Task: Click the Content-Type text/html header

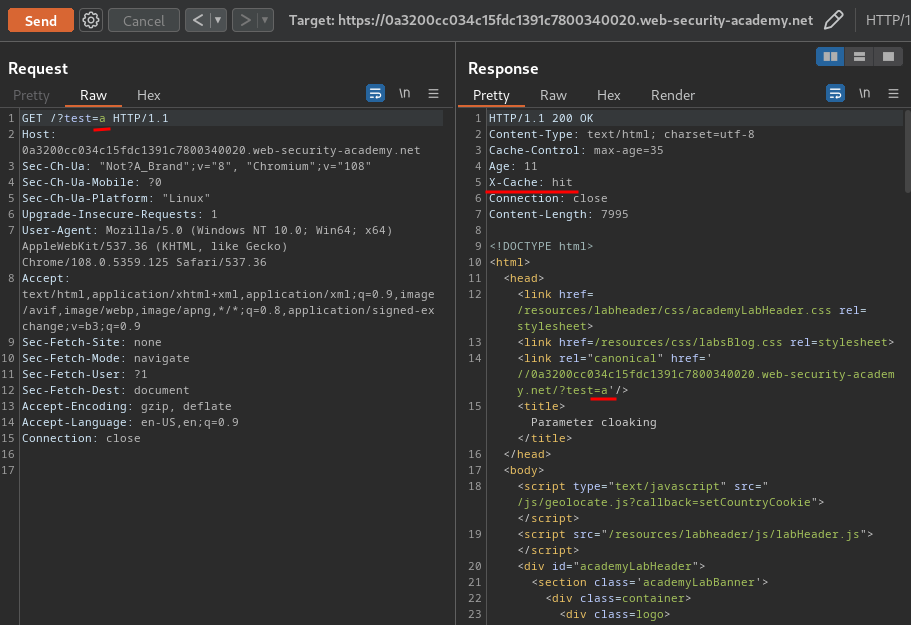Action: [622, 134]
